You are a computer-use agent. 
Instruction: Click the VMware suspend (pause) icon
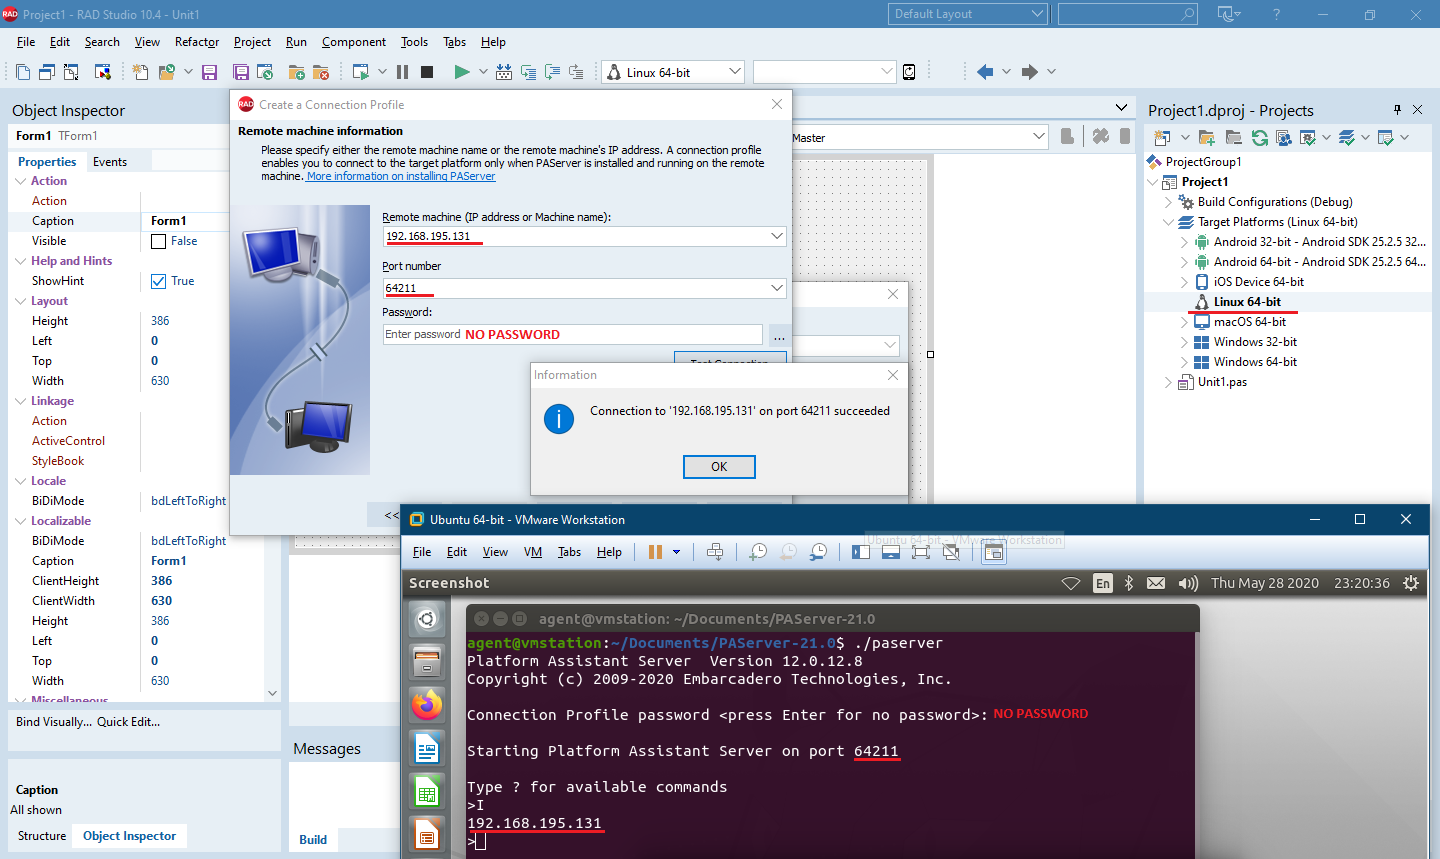pos(655,552)
